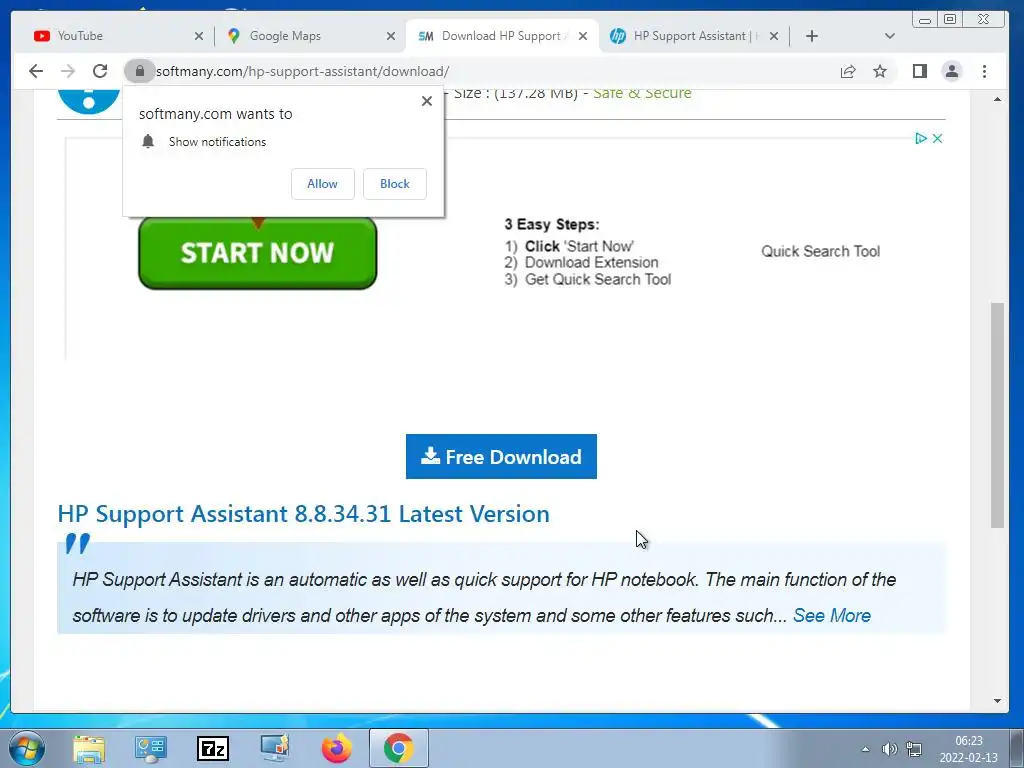Open Windows Explorer from taskbar
1024x768 pixels.
click(x=89, y=748)
